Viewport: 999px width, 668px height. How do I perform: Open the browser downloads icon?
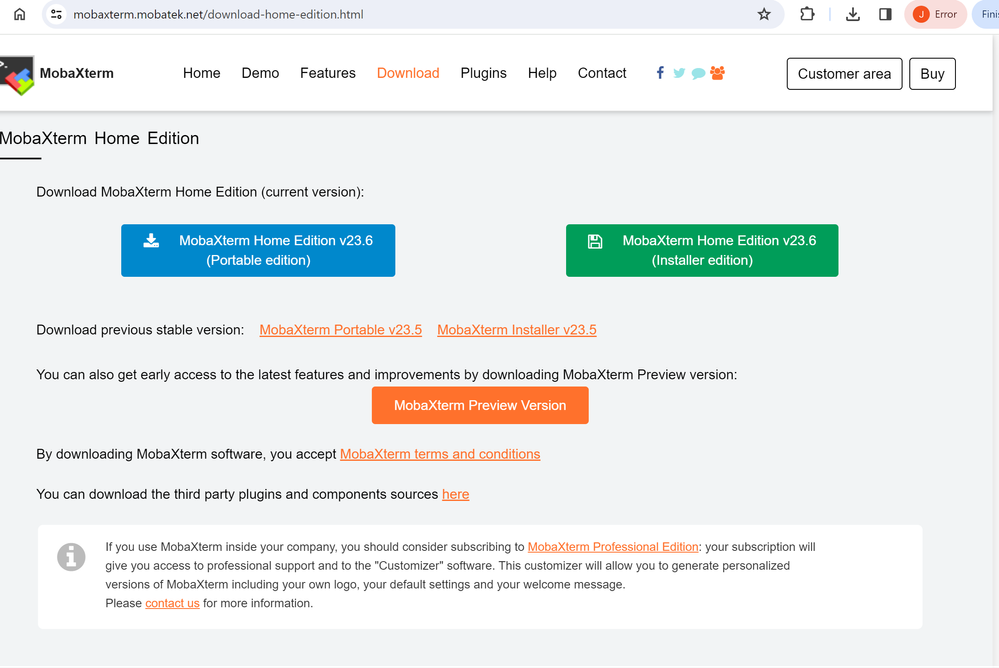click(x=853, y=14)
